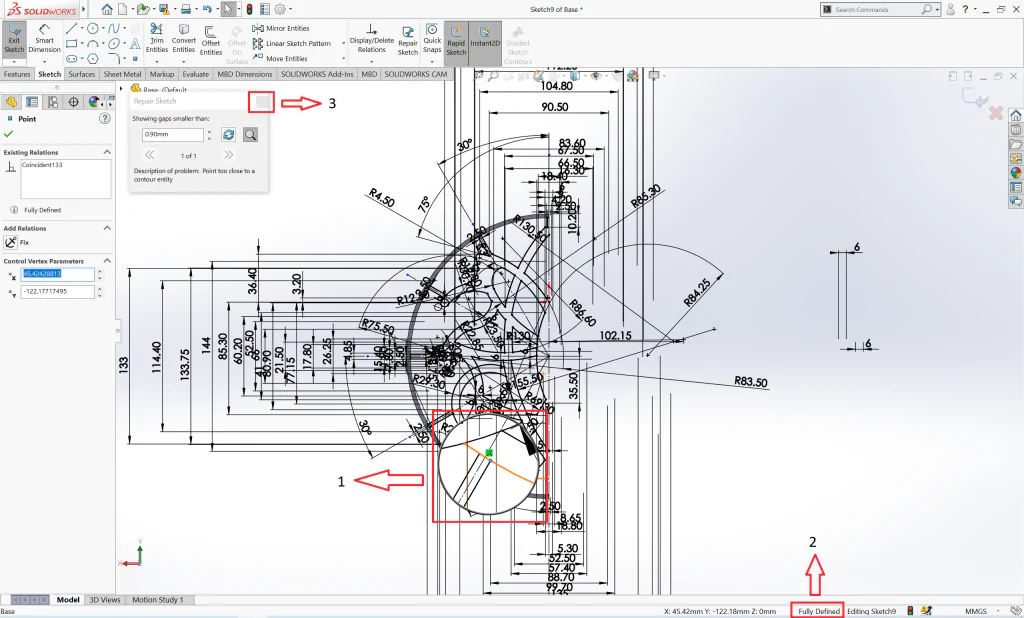Click Mirror Entities

point(281,28)
